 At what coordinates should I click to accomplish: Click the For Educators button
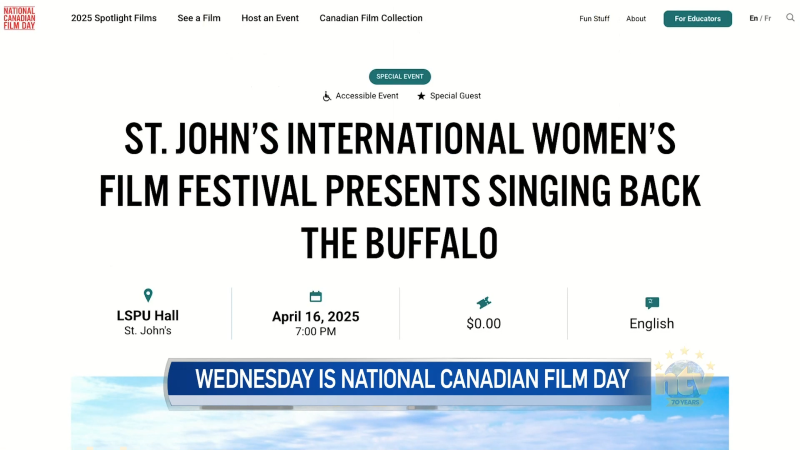pos(697,18)
